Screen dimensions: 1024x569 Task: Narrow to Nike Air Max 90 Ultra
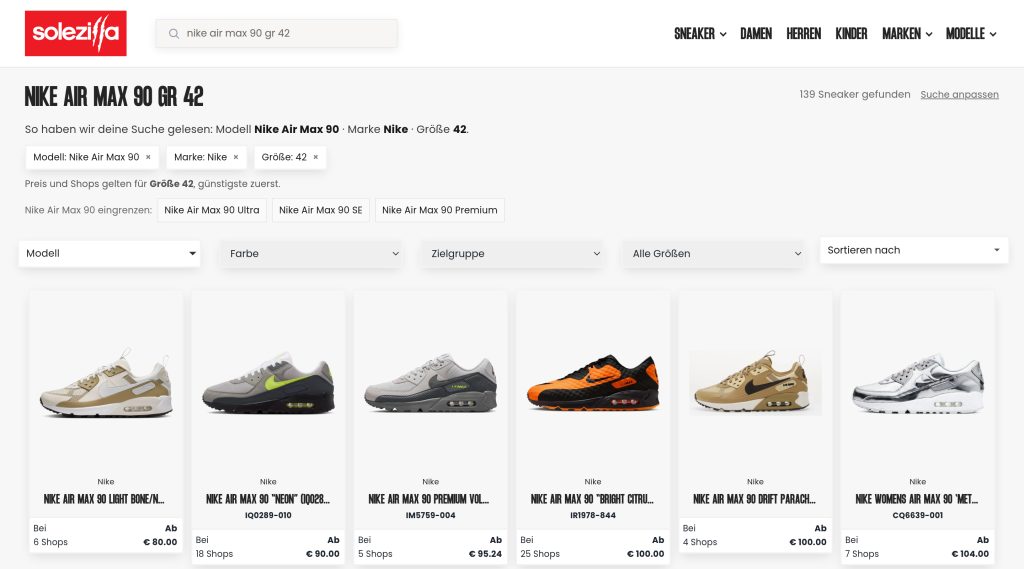[212, 210]
